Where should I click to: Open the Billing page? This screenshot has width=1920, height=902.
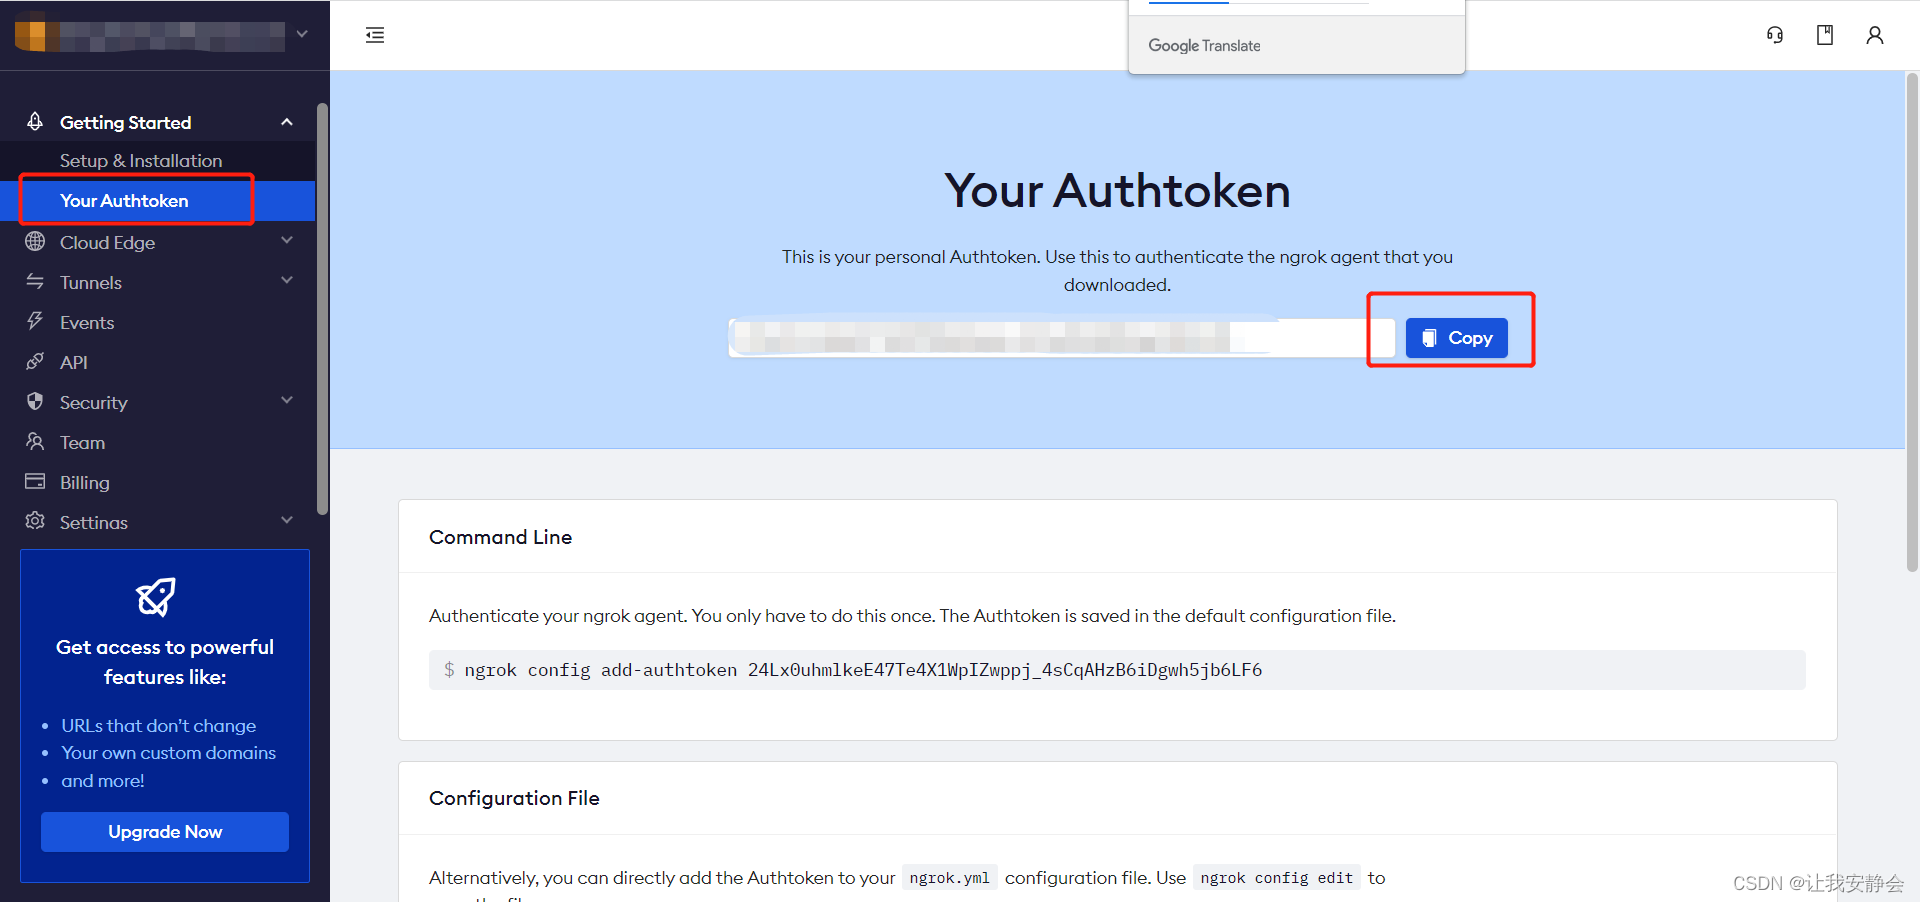(x=85, y=482)
